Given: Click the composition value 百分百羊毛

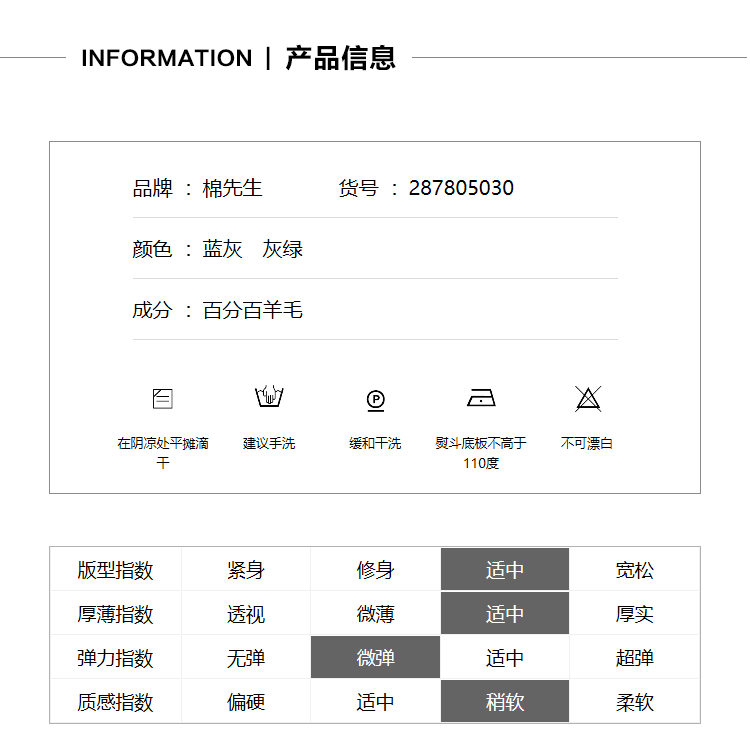Looking at the screenshot, I should click(252, 310).
